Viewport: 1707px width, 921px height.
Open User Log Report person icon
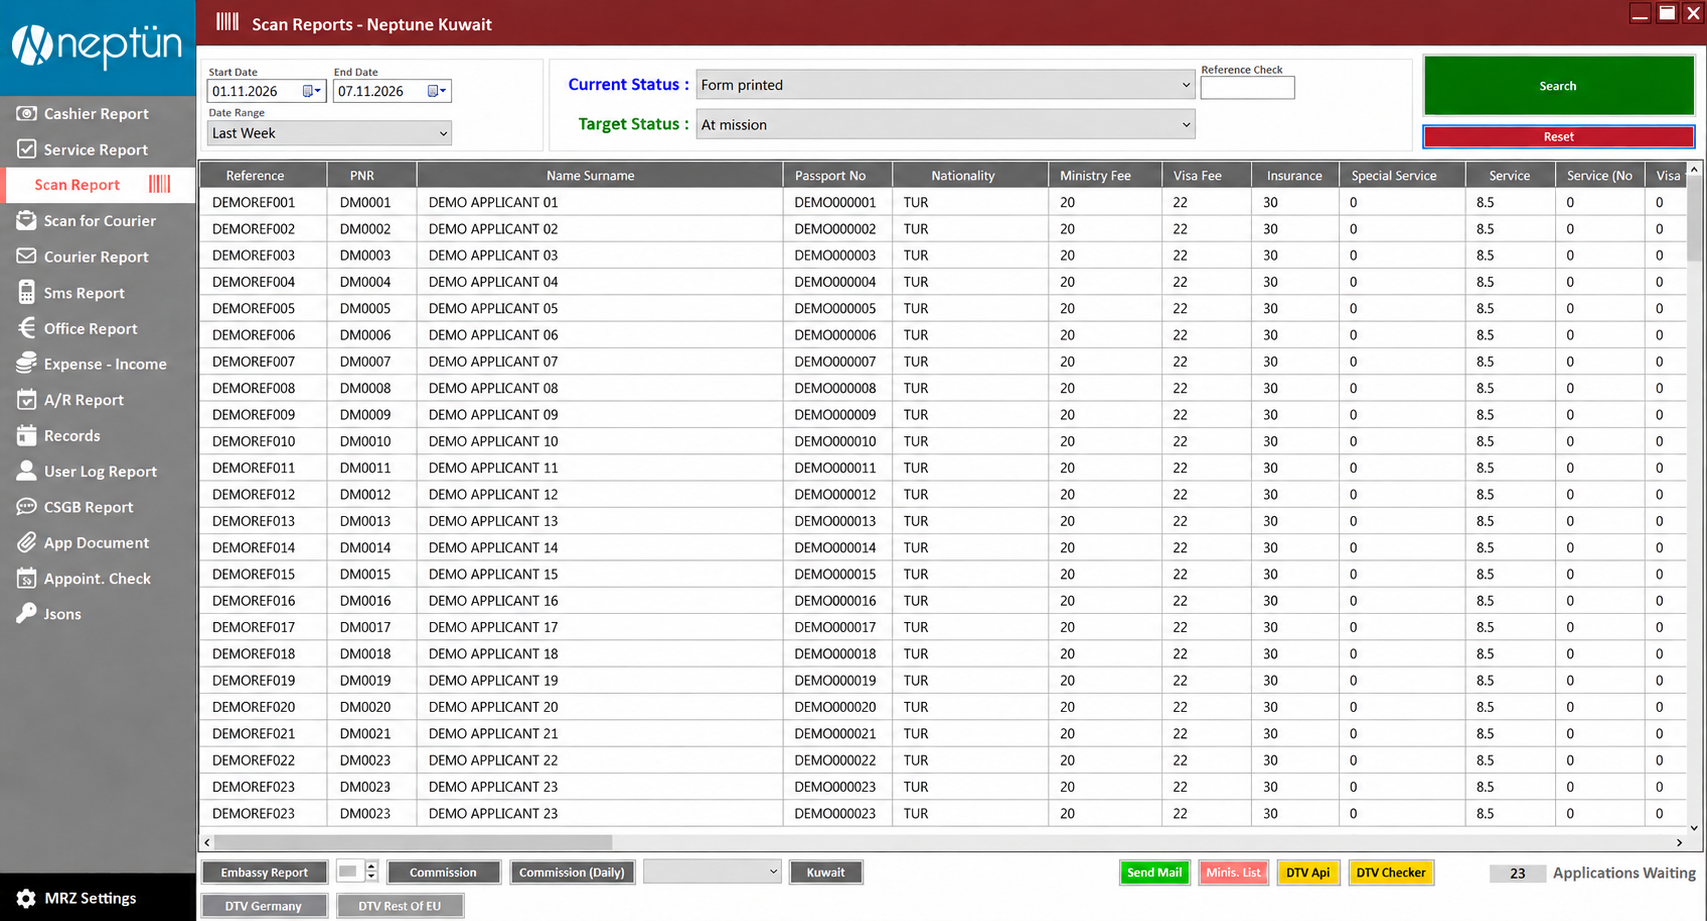tap(26, 470)
